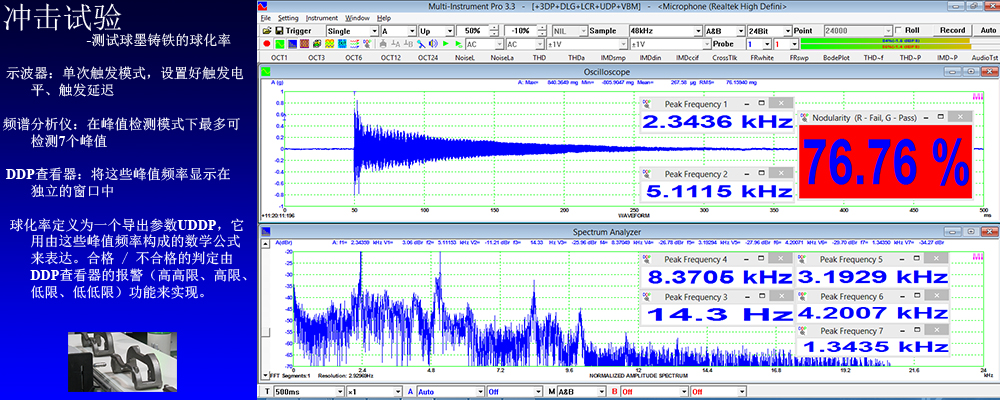Image resolution: width=1000 pixels, height=400 pixels.
Task: Click the Save floppy disk icon
Action: coord(279,31)
